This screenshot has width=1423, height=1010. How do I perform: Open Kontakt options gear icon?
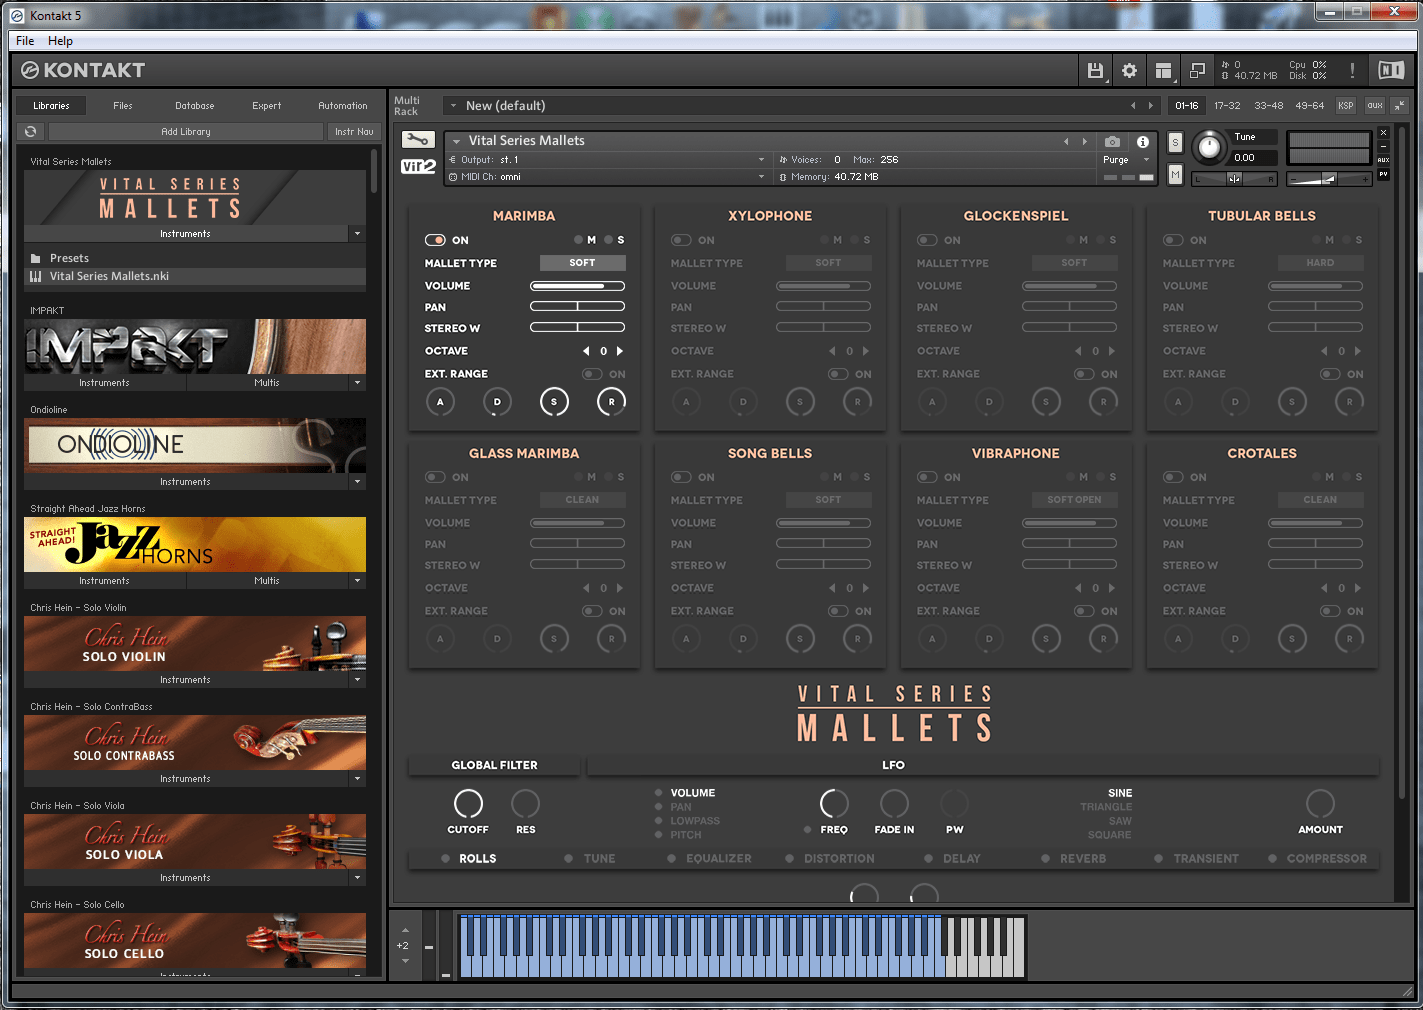pos(1129,70)
